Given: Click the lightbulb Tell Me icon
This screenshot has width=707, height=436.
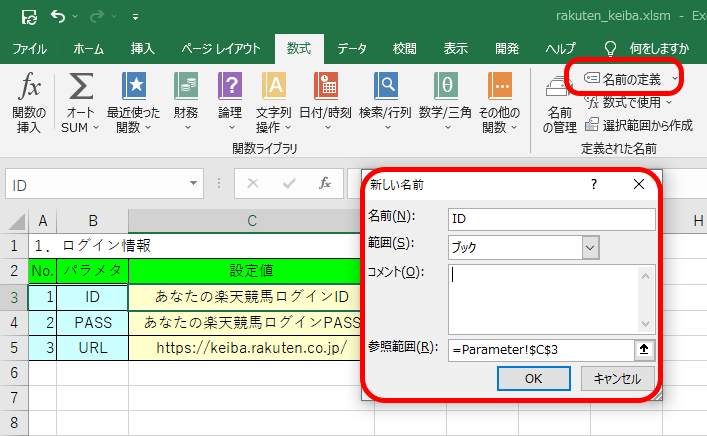Looking at the screenshot, I should (610, 48).
